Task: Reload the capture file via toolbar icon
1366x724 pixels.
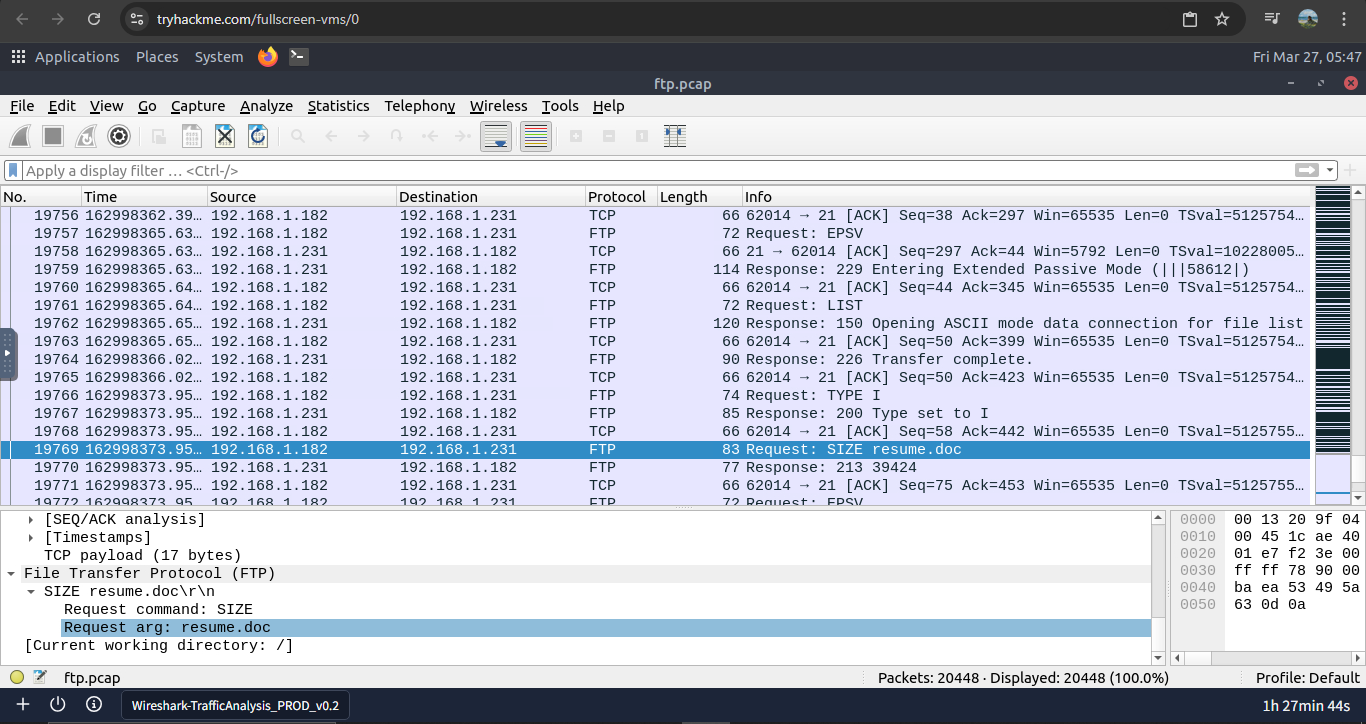Action: click(x=258, y=136)
